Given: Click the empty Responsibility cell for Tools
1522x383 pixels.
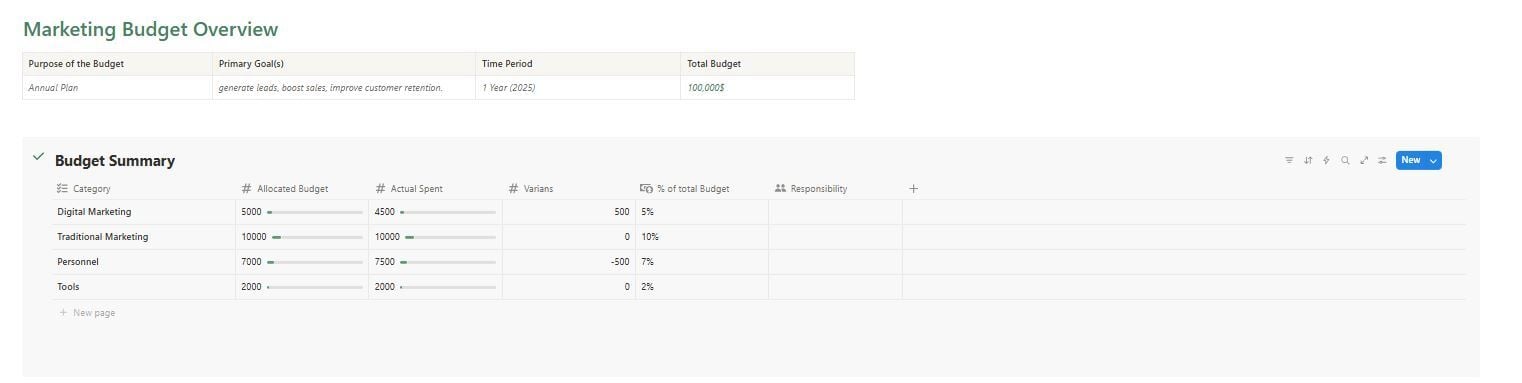Looking at the screenshot, I should pyautogui.click(x=835, y=287).
